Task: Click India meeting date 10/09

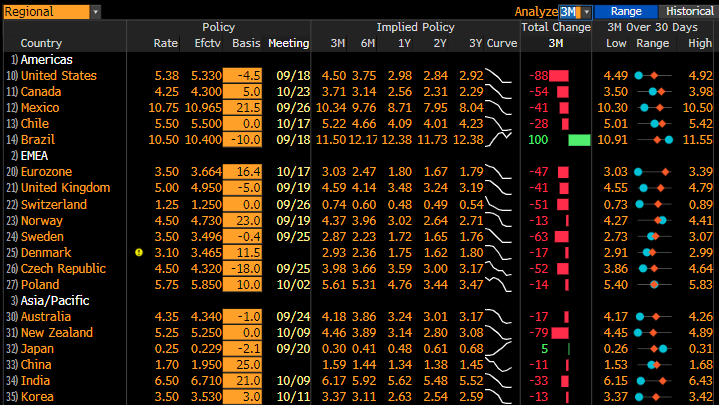Action: [293, 381]
